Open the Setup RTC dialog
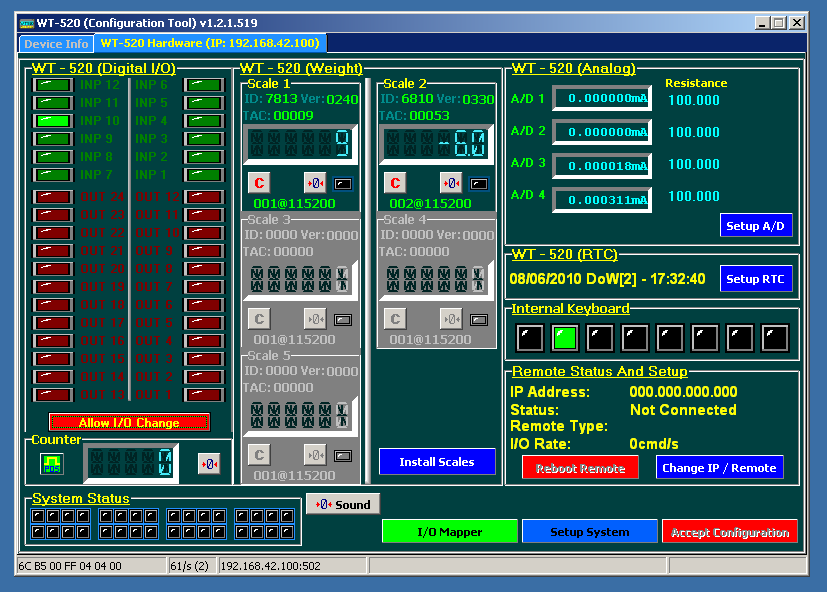This screenshot has width=827, height=592. (755, 279)
